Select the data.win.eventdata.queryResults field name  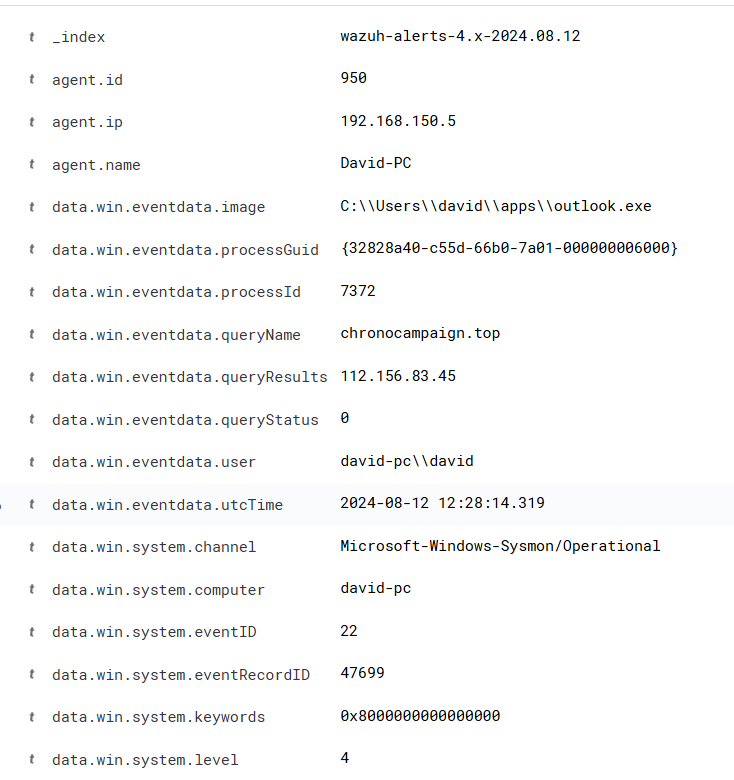tap(190, 377)
